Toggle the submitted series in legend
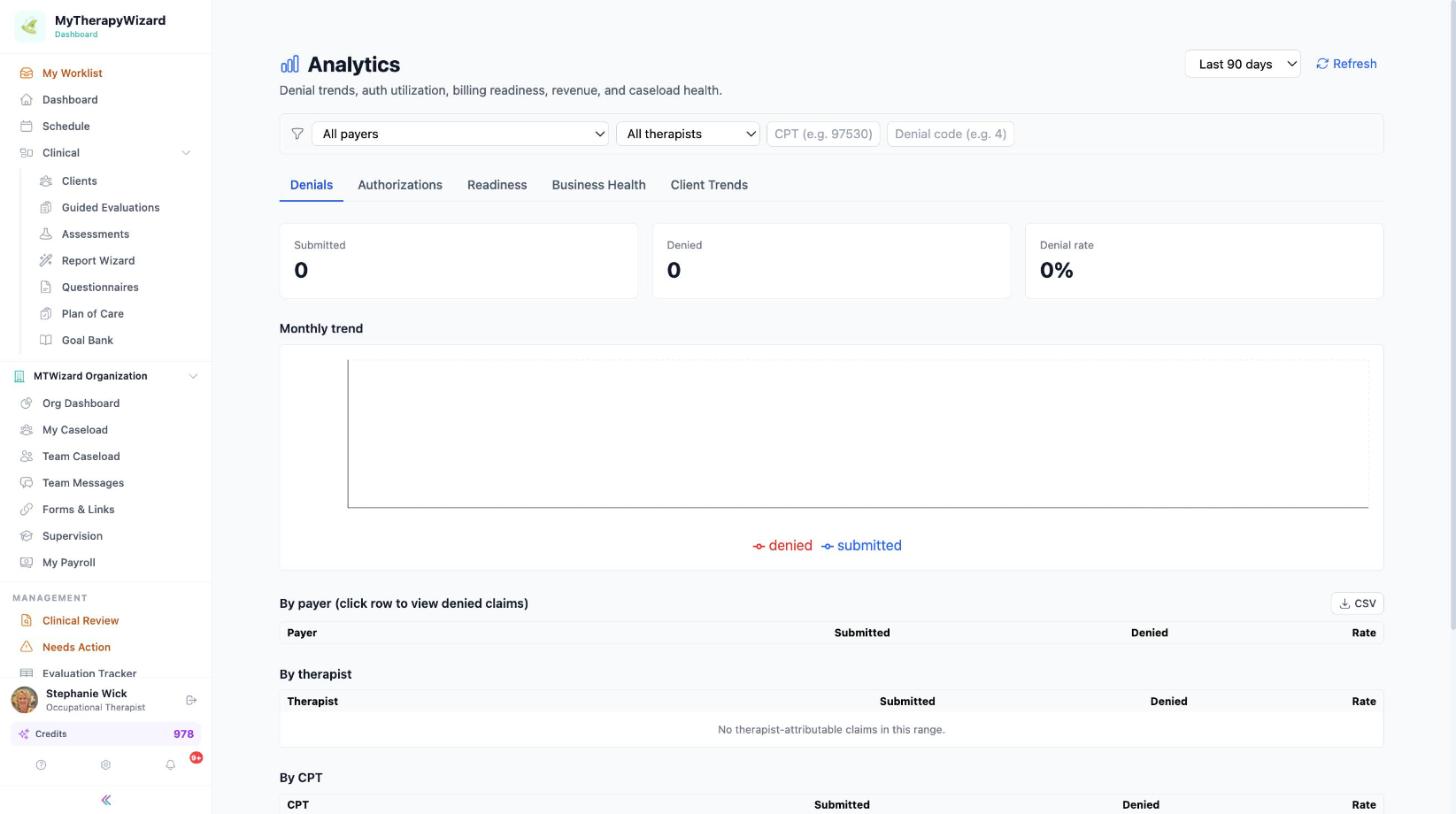The width and height of the screenshot is (1456, 814). click(861, 546)
